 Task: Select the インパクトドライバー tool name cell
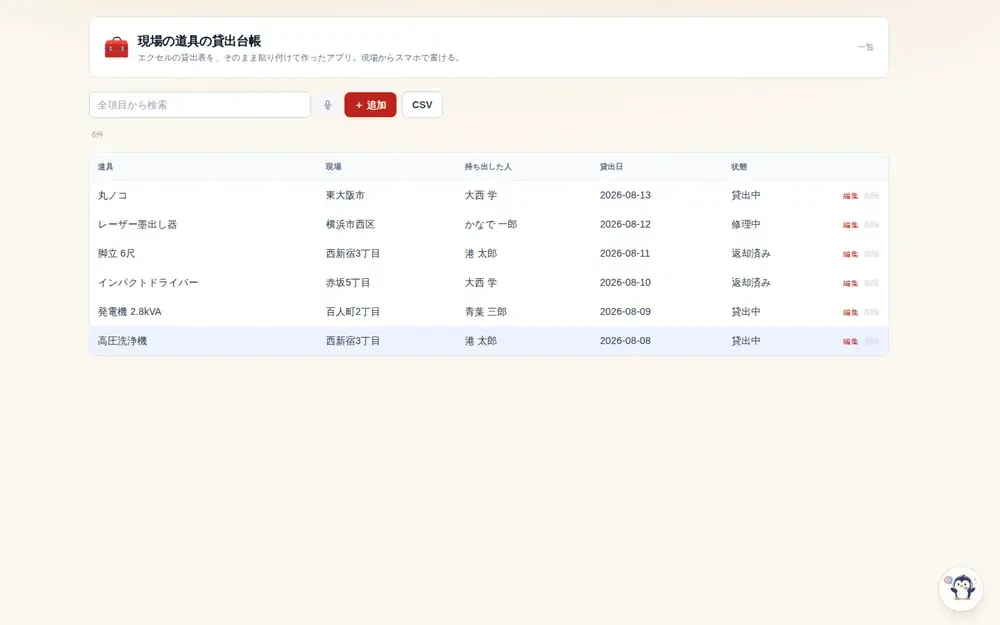[x=148, y=283]
